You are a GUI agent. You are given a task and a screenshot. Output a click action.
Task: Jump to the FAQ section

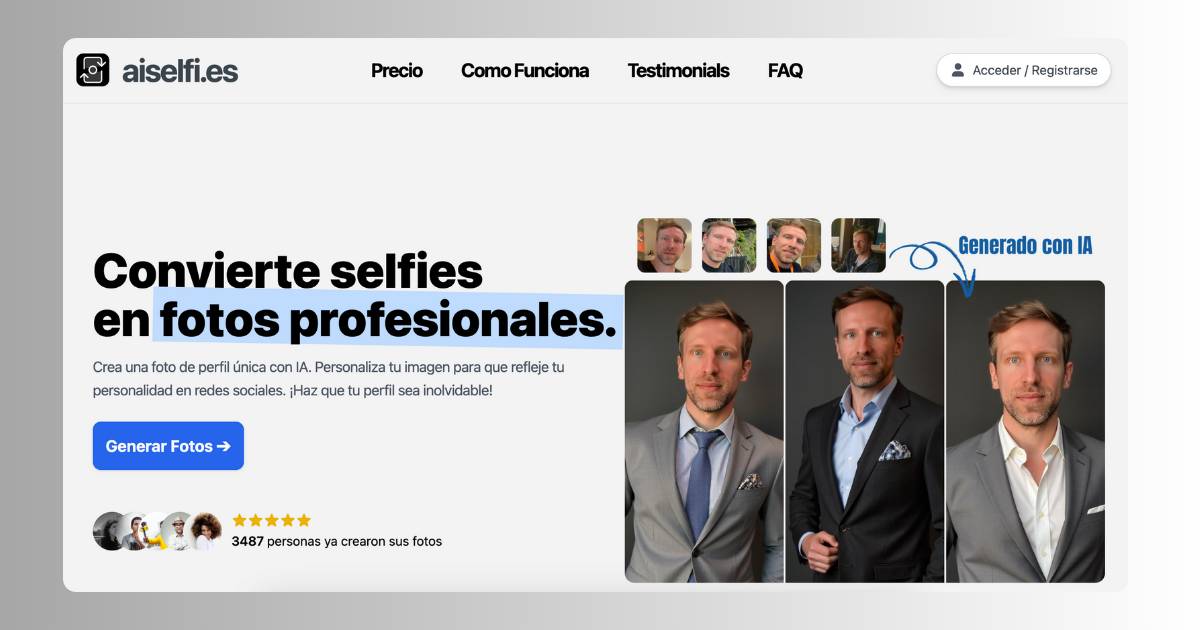point(785,70)
